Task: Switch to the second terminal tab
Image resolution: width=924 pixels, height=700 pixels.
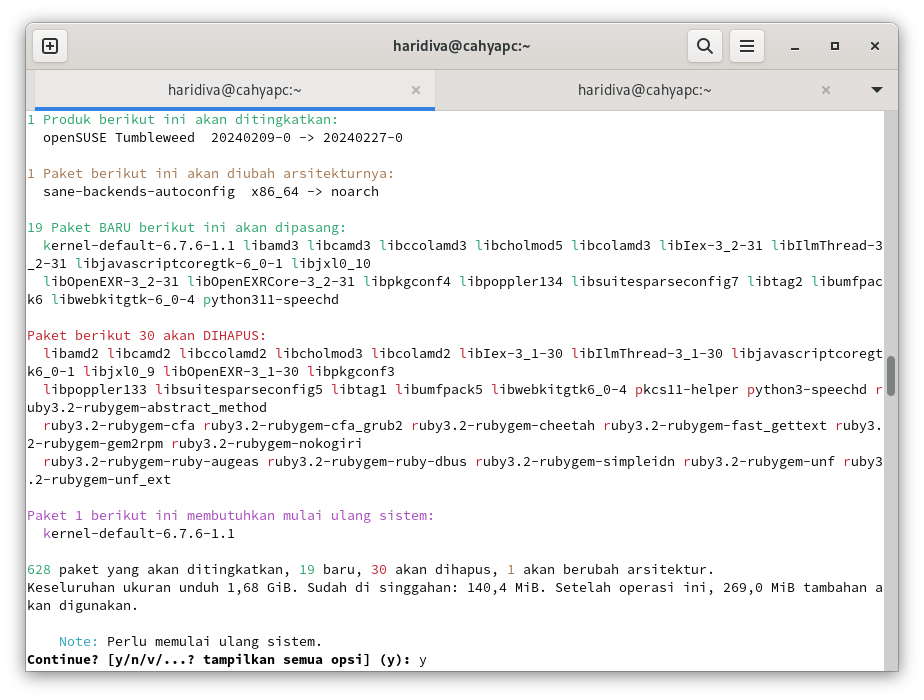Action: point(645,90)
